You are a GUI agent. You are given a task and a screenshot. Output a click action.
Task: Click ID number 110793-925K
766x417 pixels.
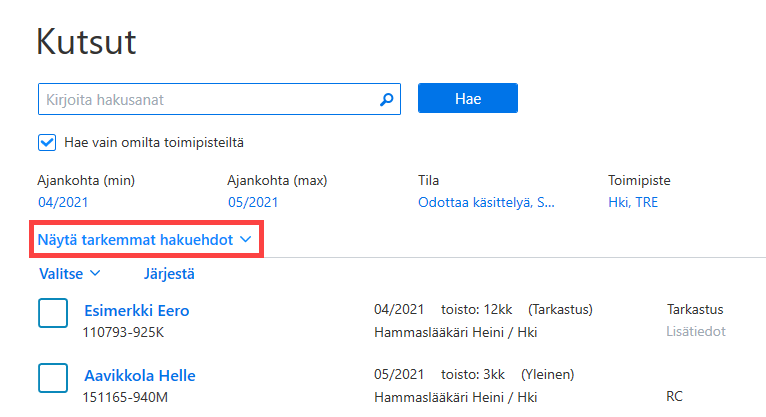tap(123, 333)
